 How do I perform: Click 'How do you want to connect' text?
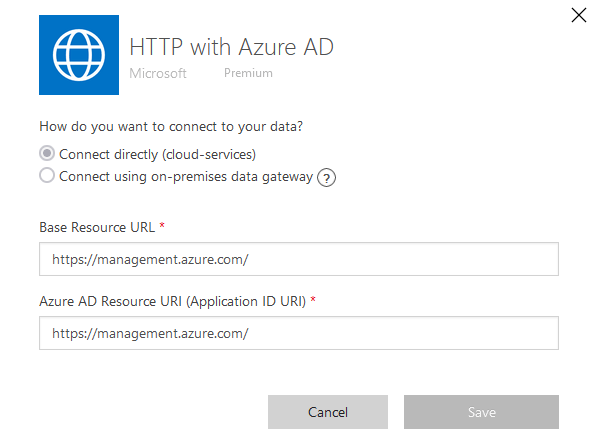(171, 127)
